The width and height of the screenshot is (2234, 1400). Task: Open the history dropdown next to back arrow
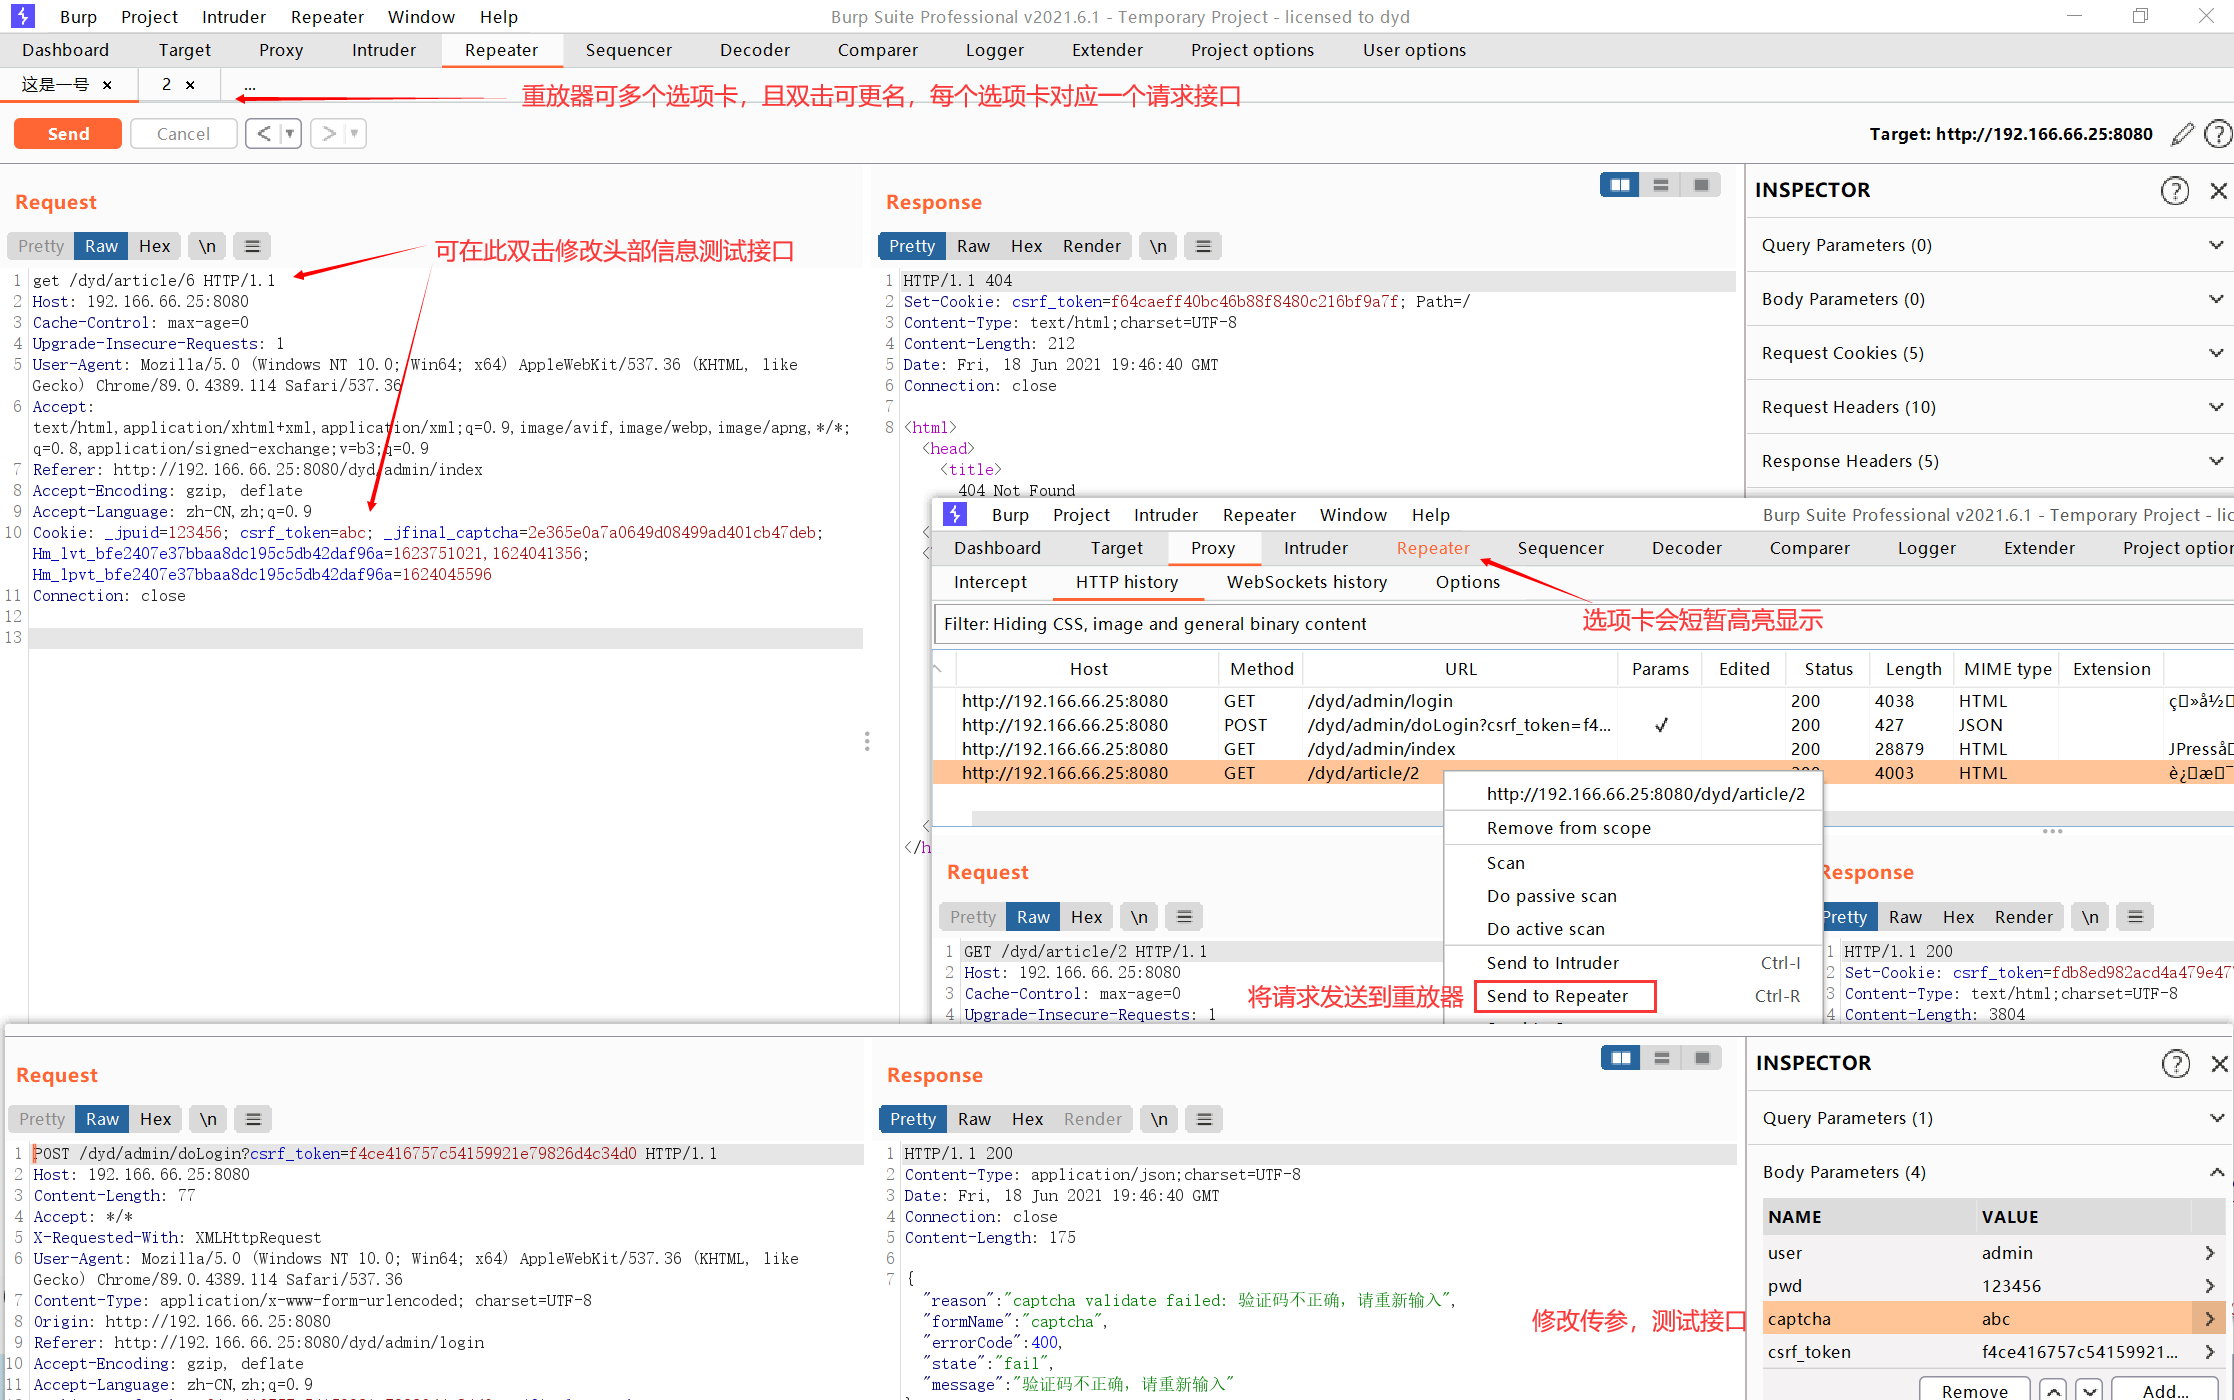(290, 134)
